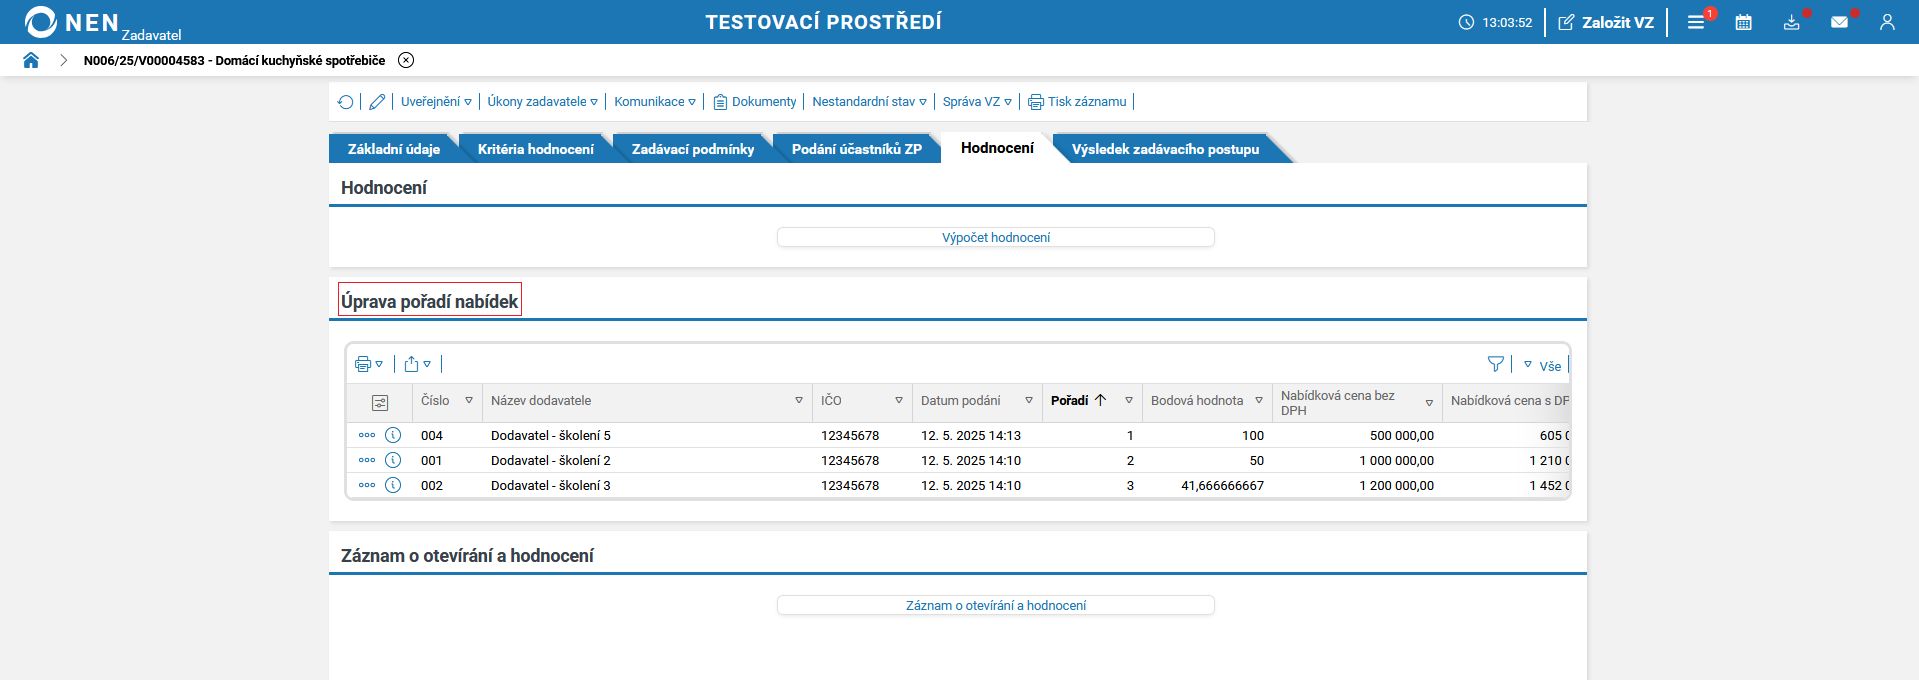Open row actions for Dodavatel - školení 5
1919x680 pixels.
(x=367, y=435)
